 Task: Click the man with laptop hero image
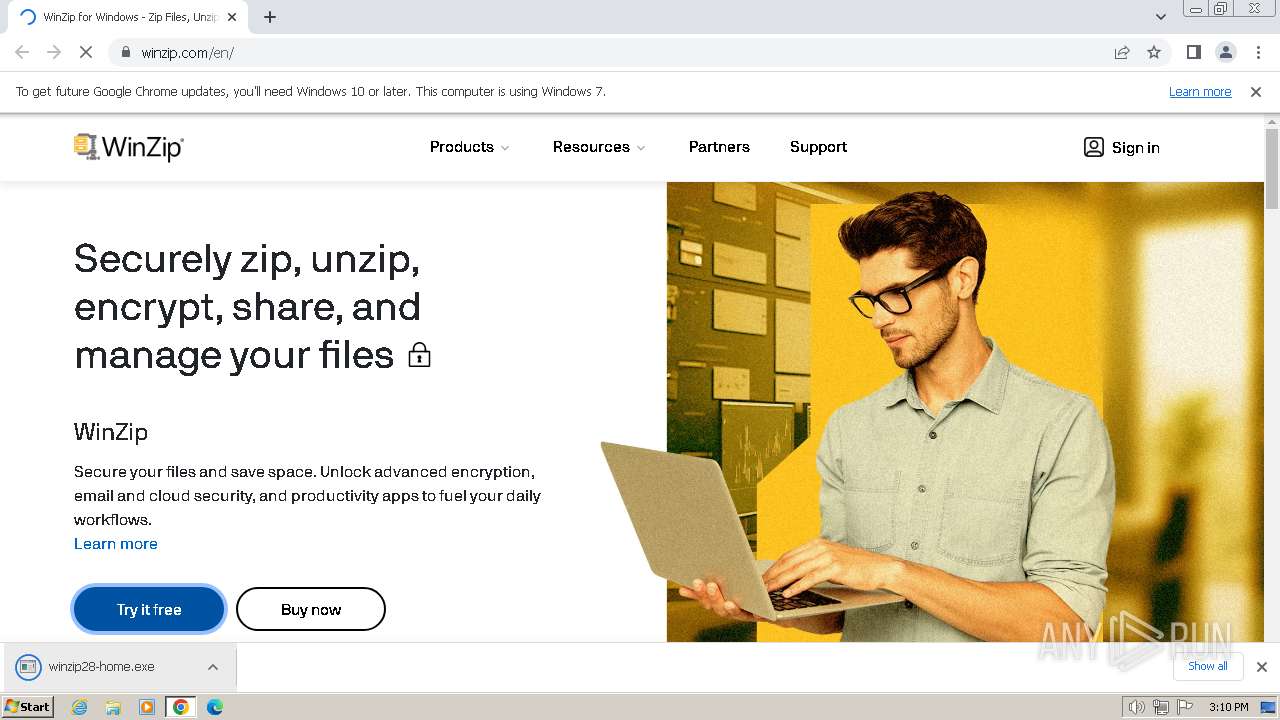[932, 412]
